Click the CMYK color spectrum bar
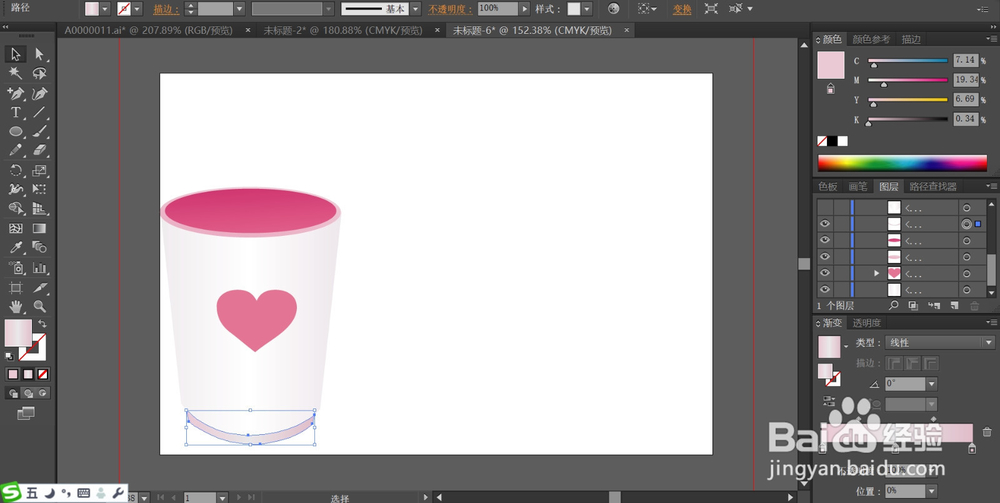Image resolution: width=1000 pixels, height=503 pixels. coord(901,163)
